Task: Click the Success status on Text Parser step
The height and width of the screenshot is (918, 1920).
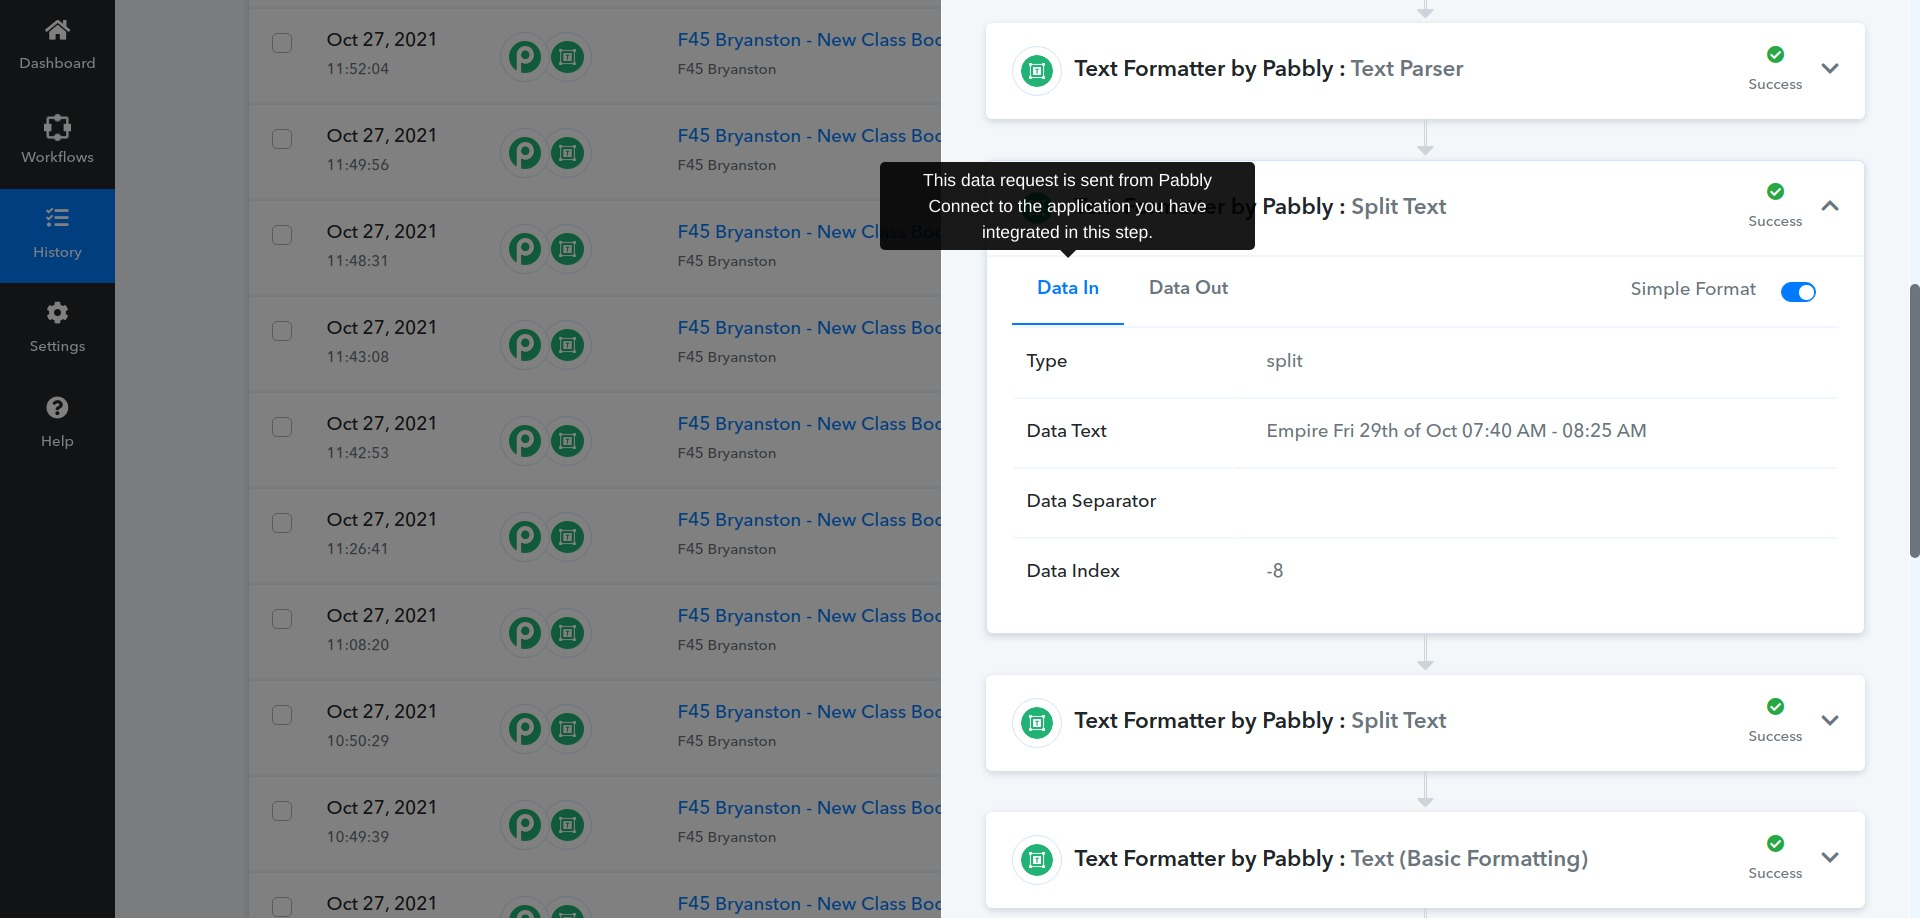Action: click(x=1775, y=69)
